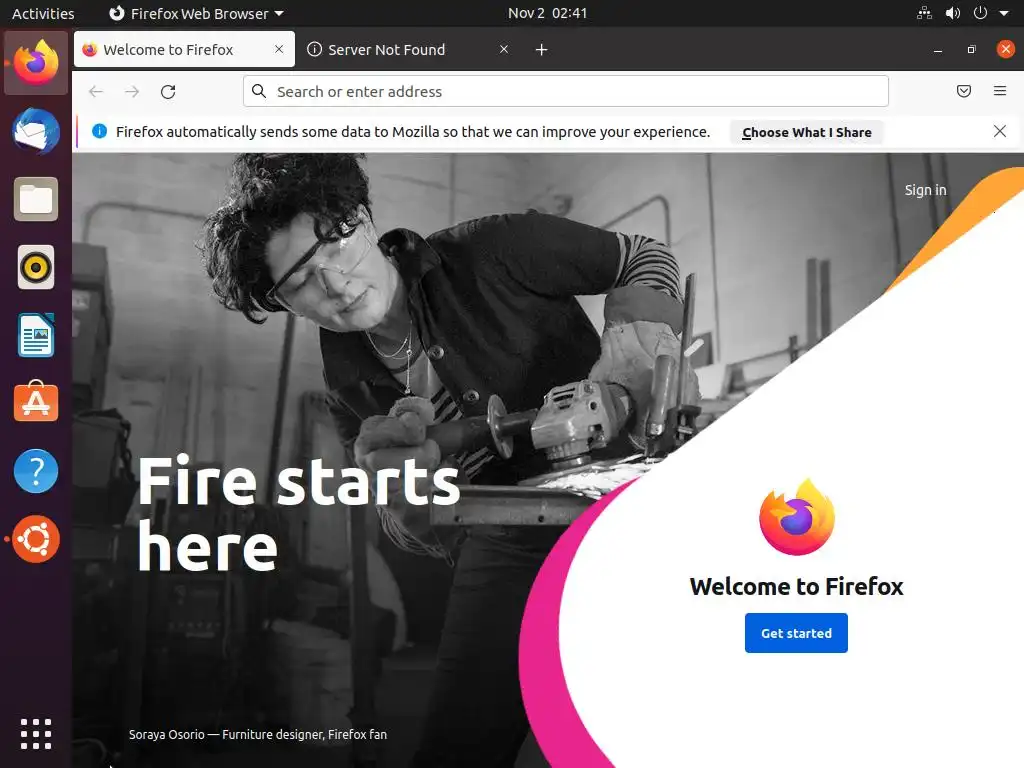Go forward with the forward arrow
The width and height of the screenshot is (1024, 768).
click(132, 91)
